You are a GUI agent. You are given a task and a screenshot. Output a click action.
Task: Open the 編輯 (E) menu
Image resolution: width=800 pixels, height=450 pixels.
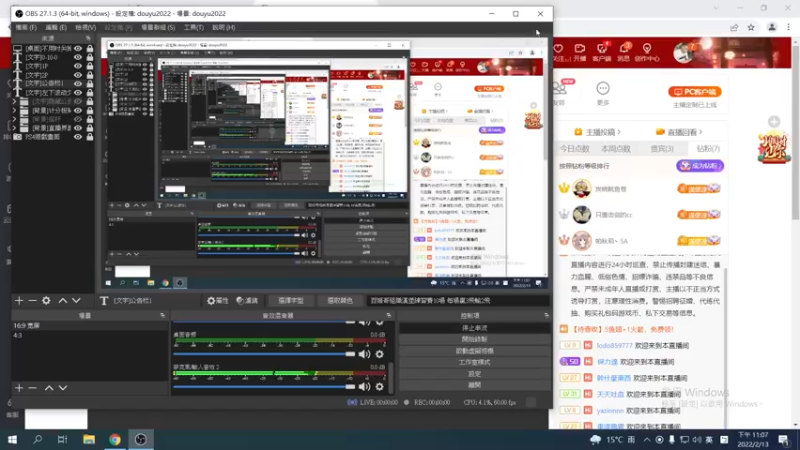tap(56, 28)
